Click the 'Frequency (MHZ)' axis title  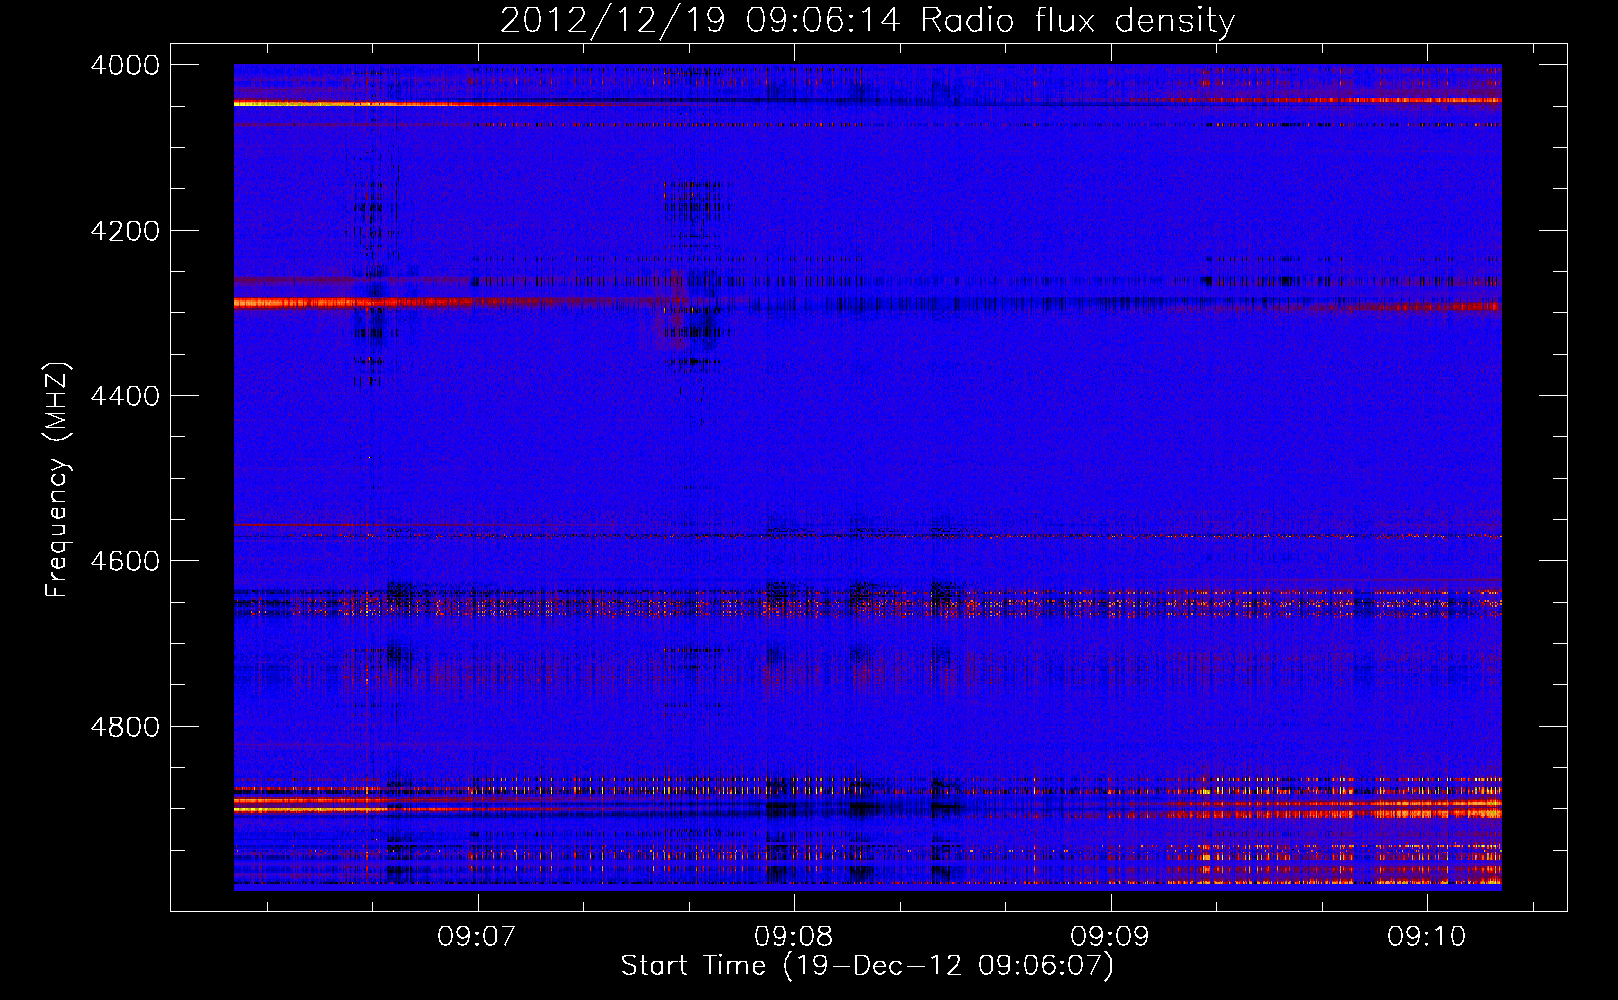pos(58,479)
